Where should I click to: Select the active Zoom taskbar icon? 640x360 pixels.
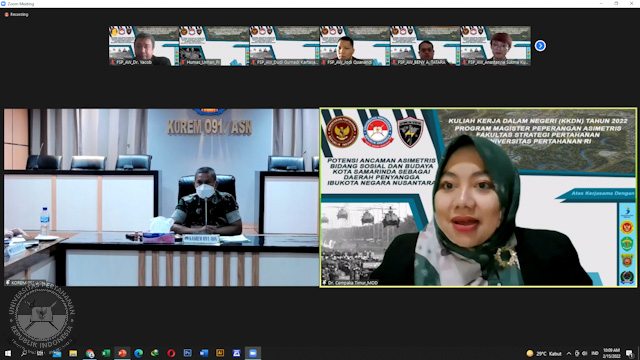[253, 353]
